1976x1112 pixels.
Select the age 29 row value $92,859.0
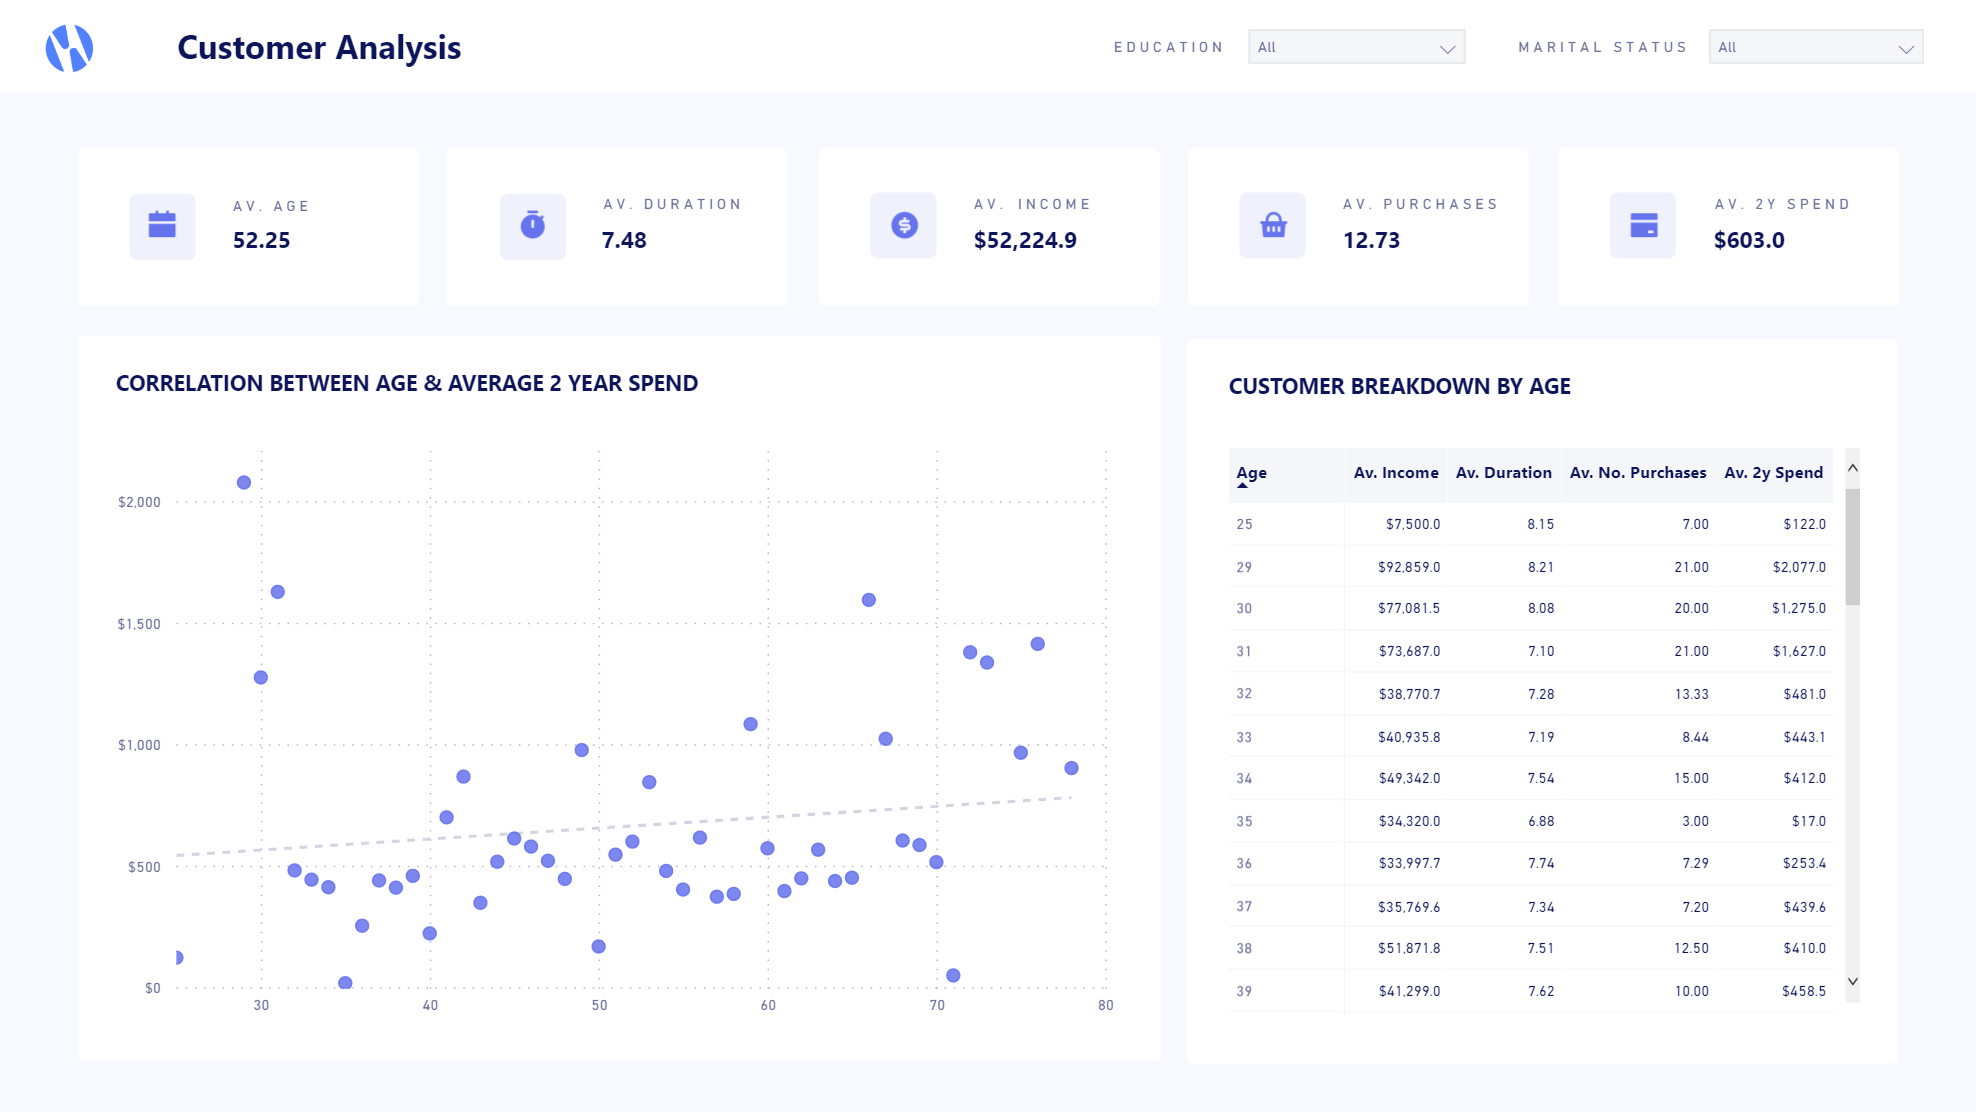(1409, 567)
